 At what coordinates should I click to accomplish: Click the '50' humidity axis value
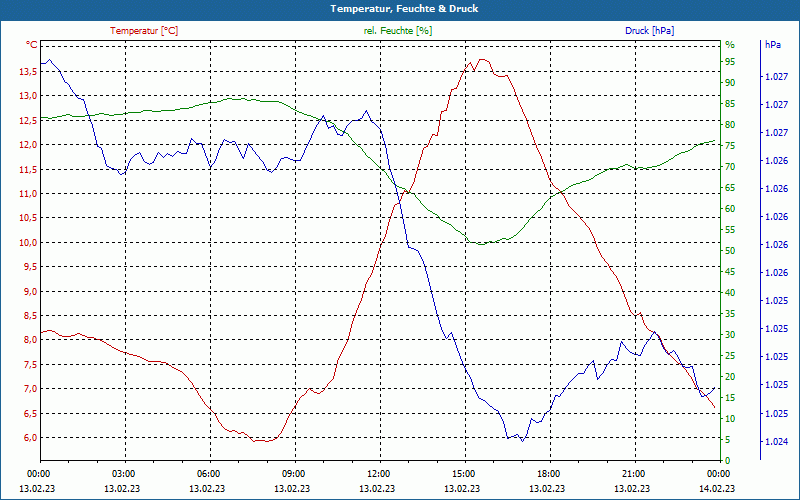(730, 251)
